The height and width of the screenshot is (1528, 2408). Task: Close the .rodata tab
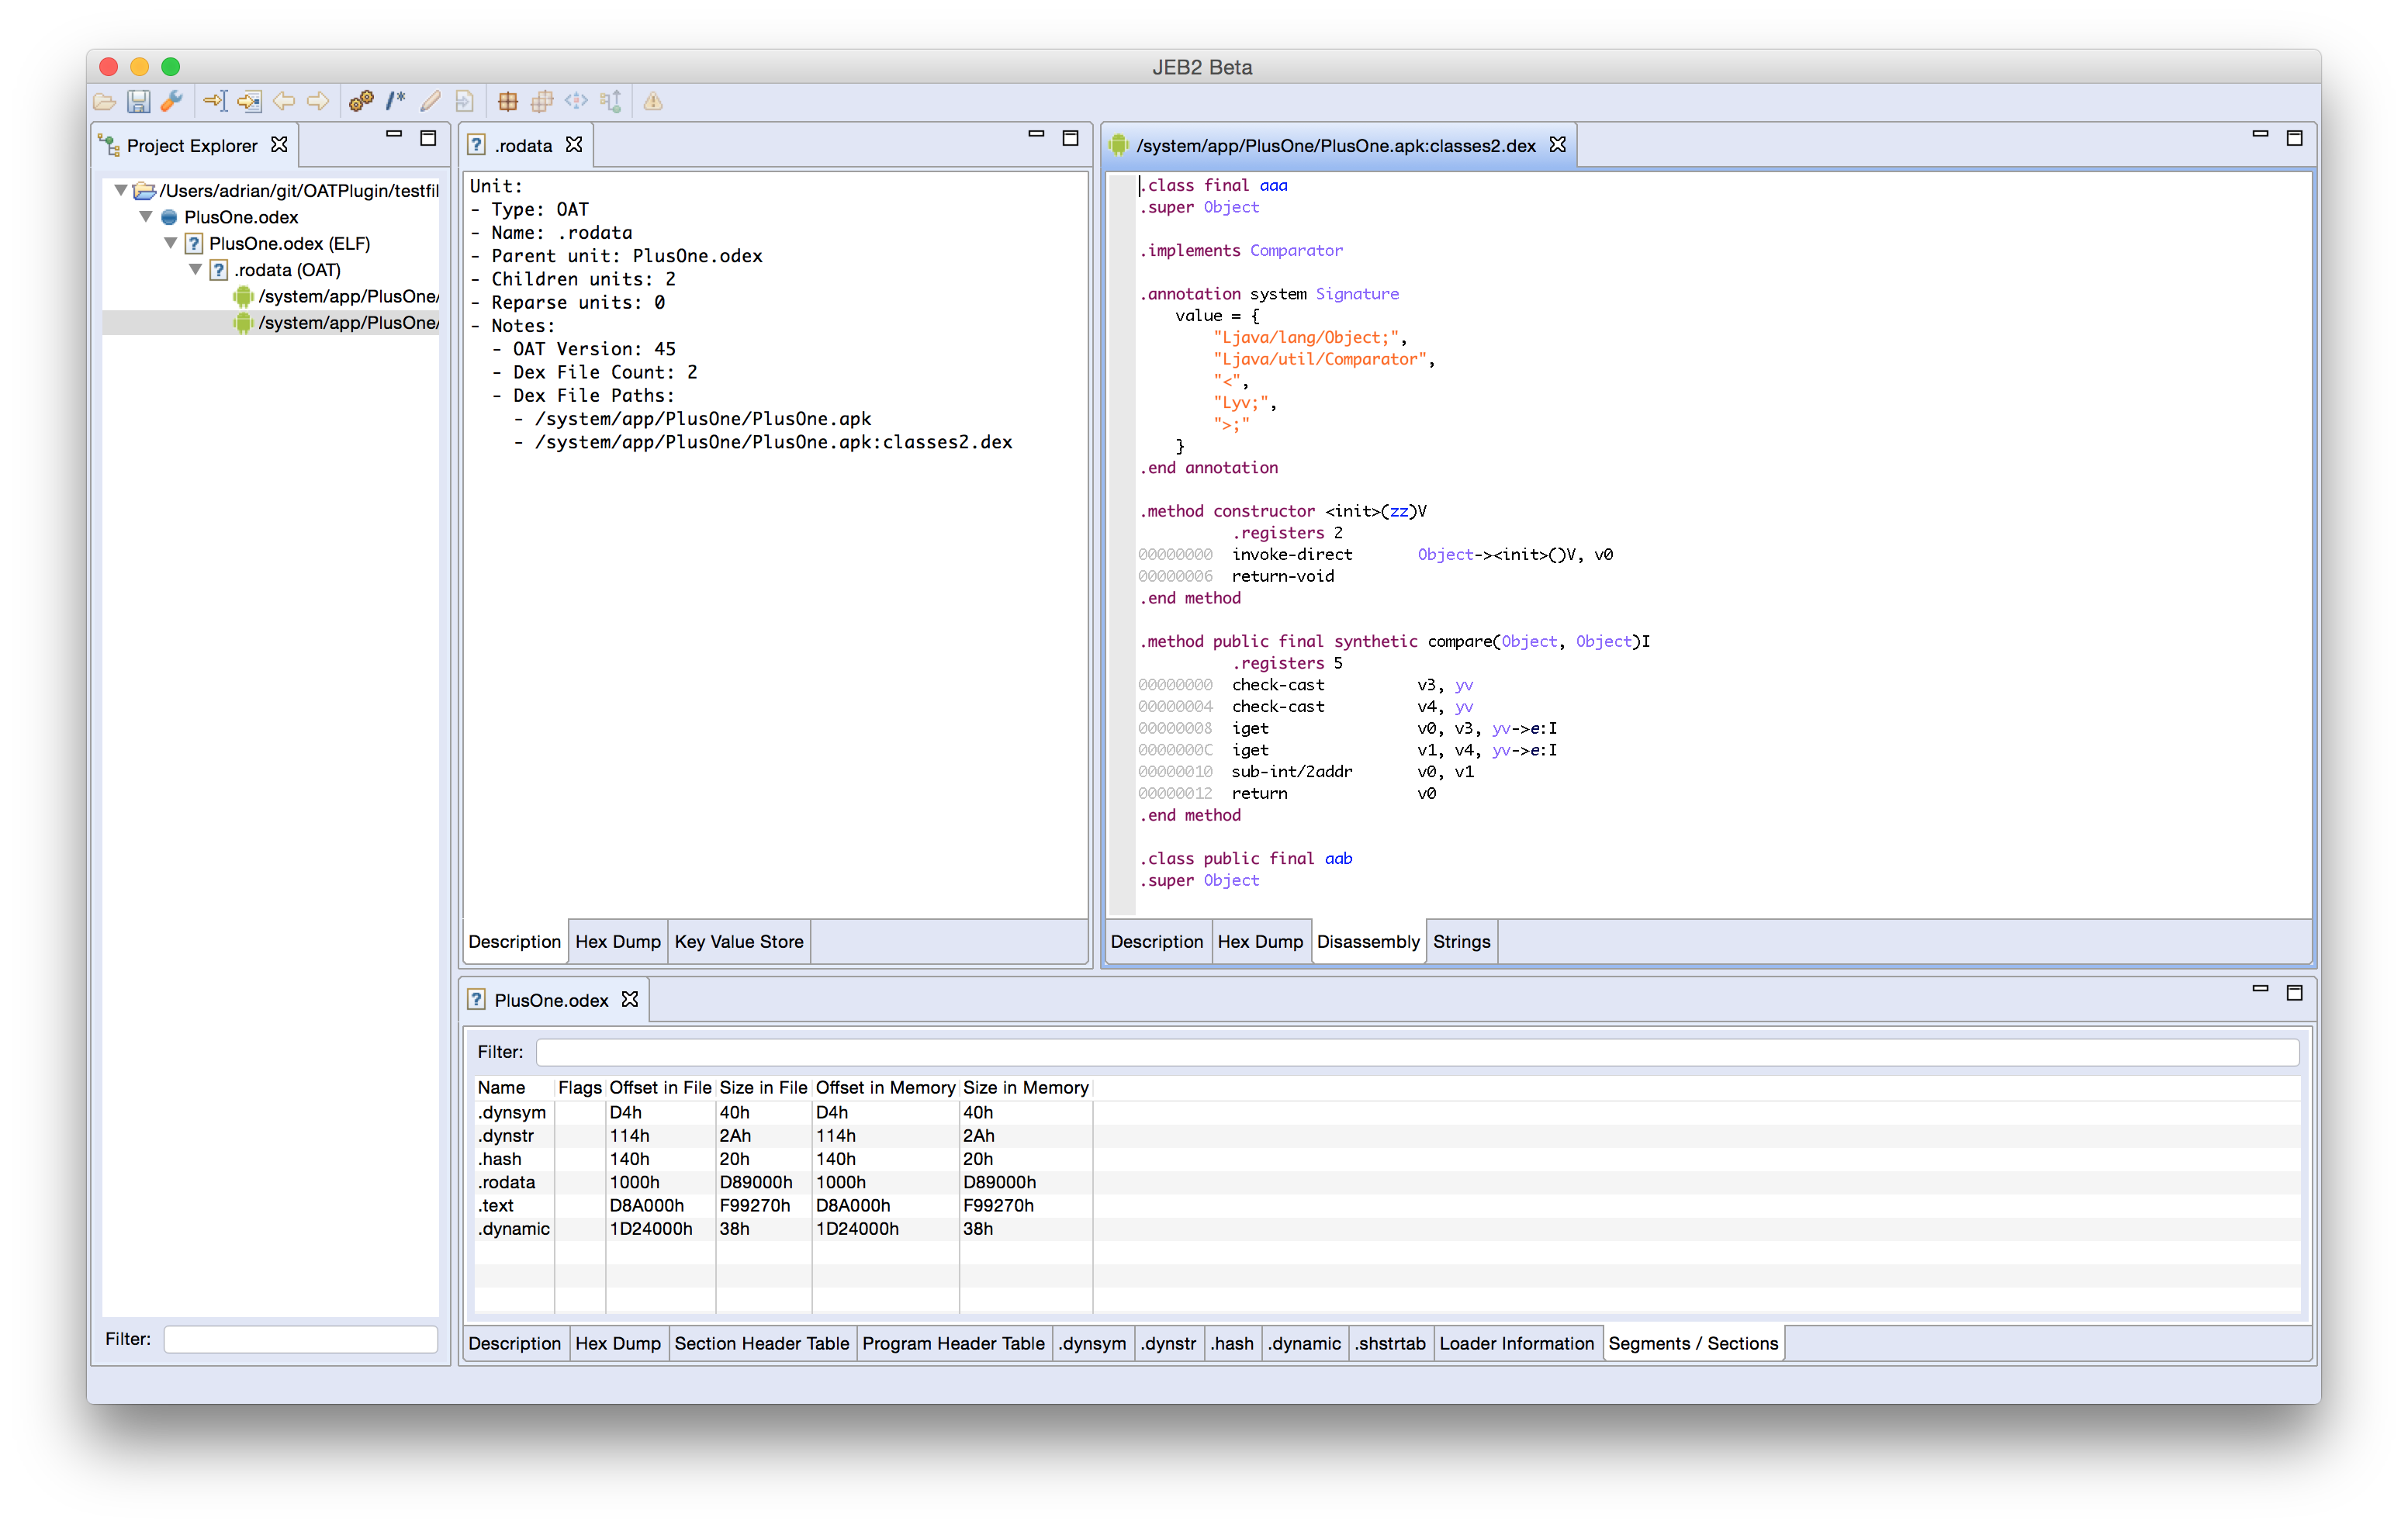coord(574,145)
